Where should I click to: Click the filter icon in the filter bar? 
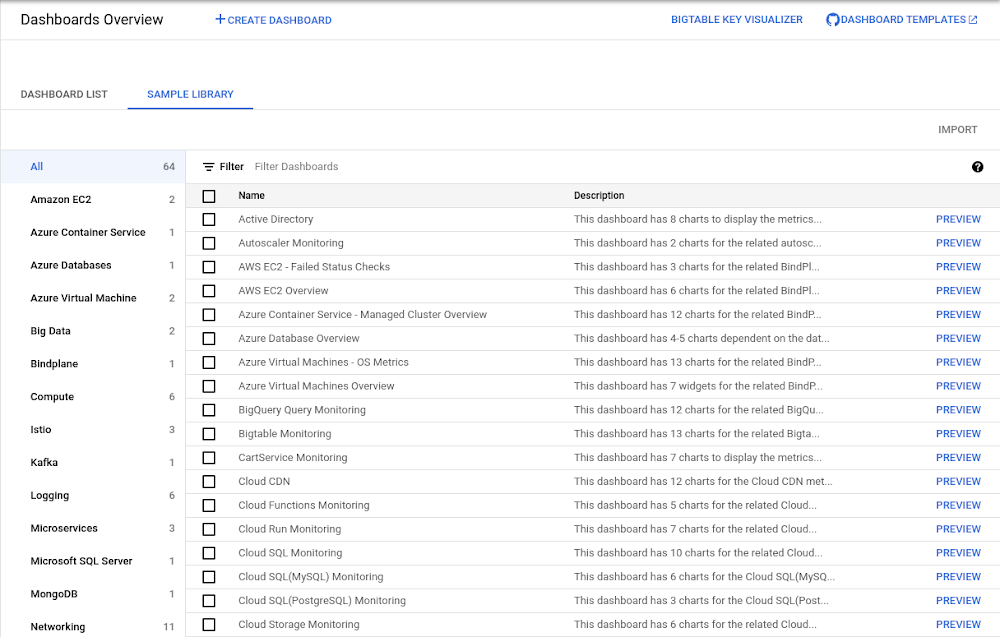(209, 167)
